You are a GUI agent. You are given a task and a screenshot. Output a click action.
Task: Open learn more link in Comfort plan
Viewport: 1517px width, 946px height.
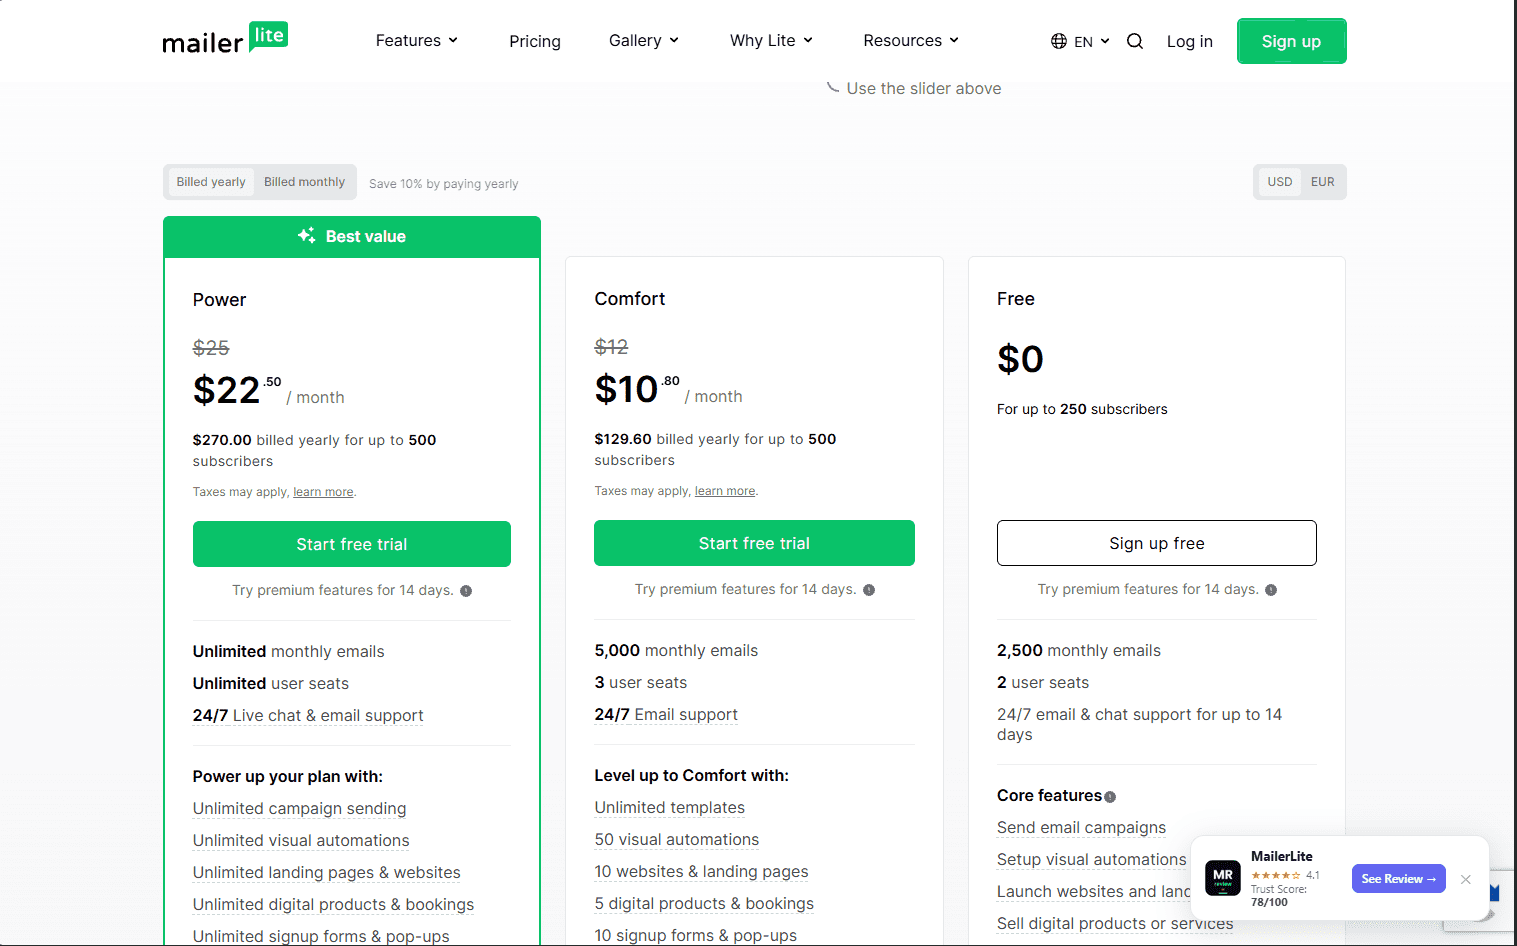click(725, 491)
